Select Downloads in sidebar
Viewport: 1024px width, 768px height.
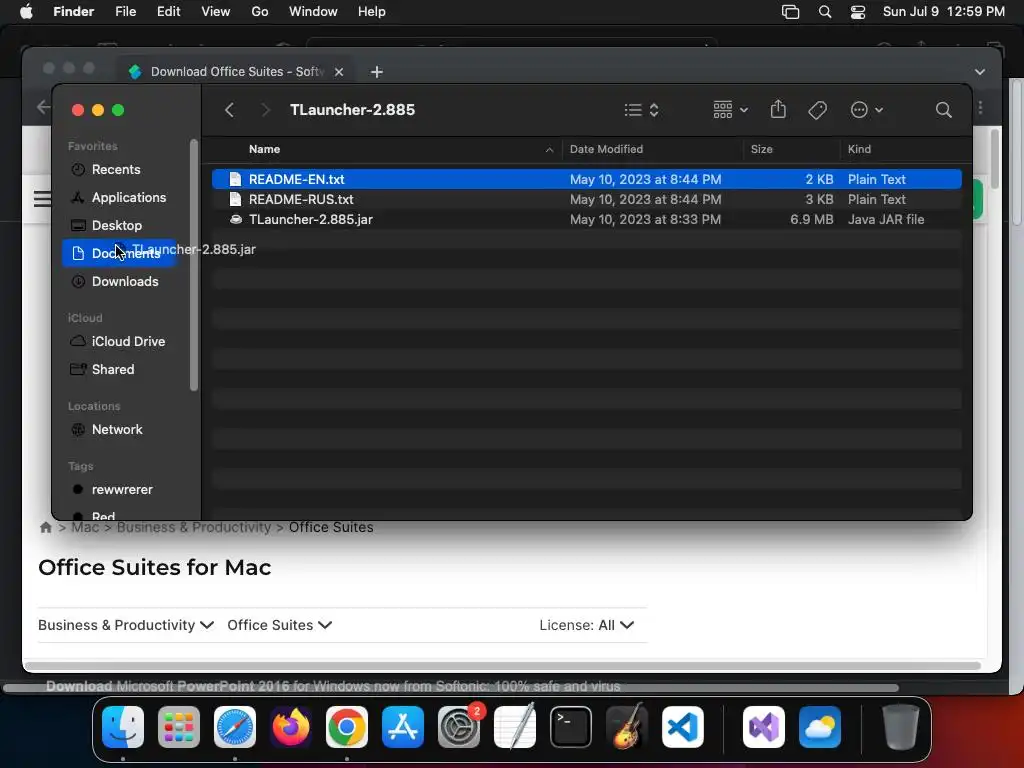click(125, 281)
